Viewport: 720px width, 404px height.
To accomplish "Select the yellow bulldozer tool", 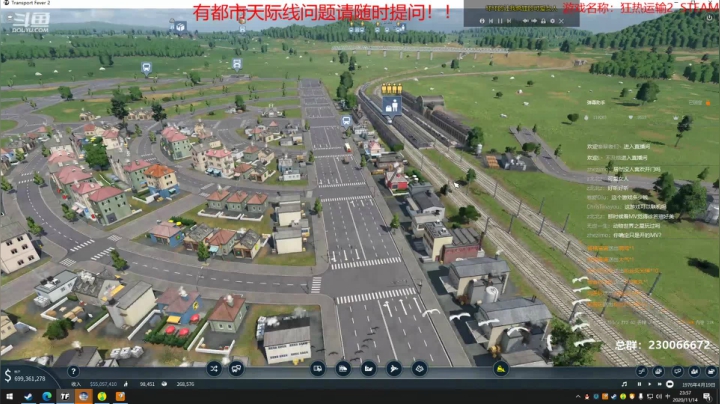I will pos(501,368).
